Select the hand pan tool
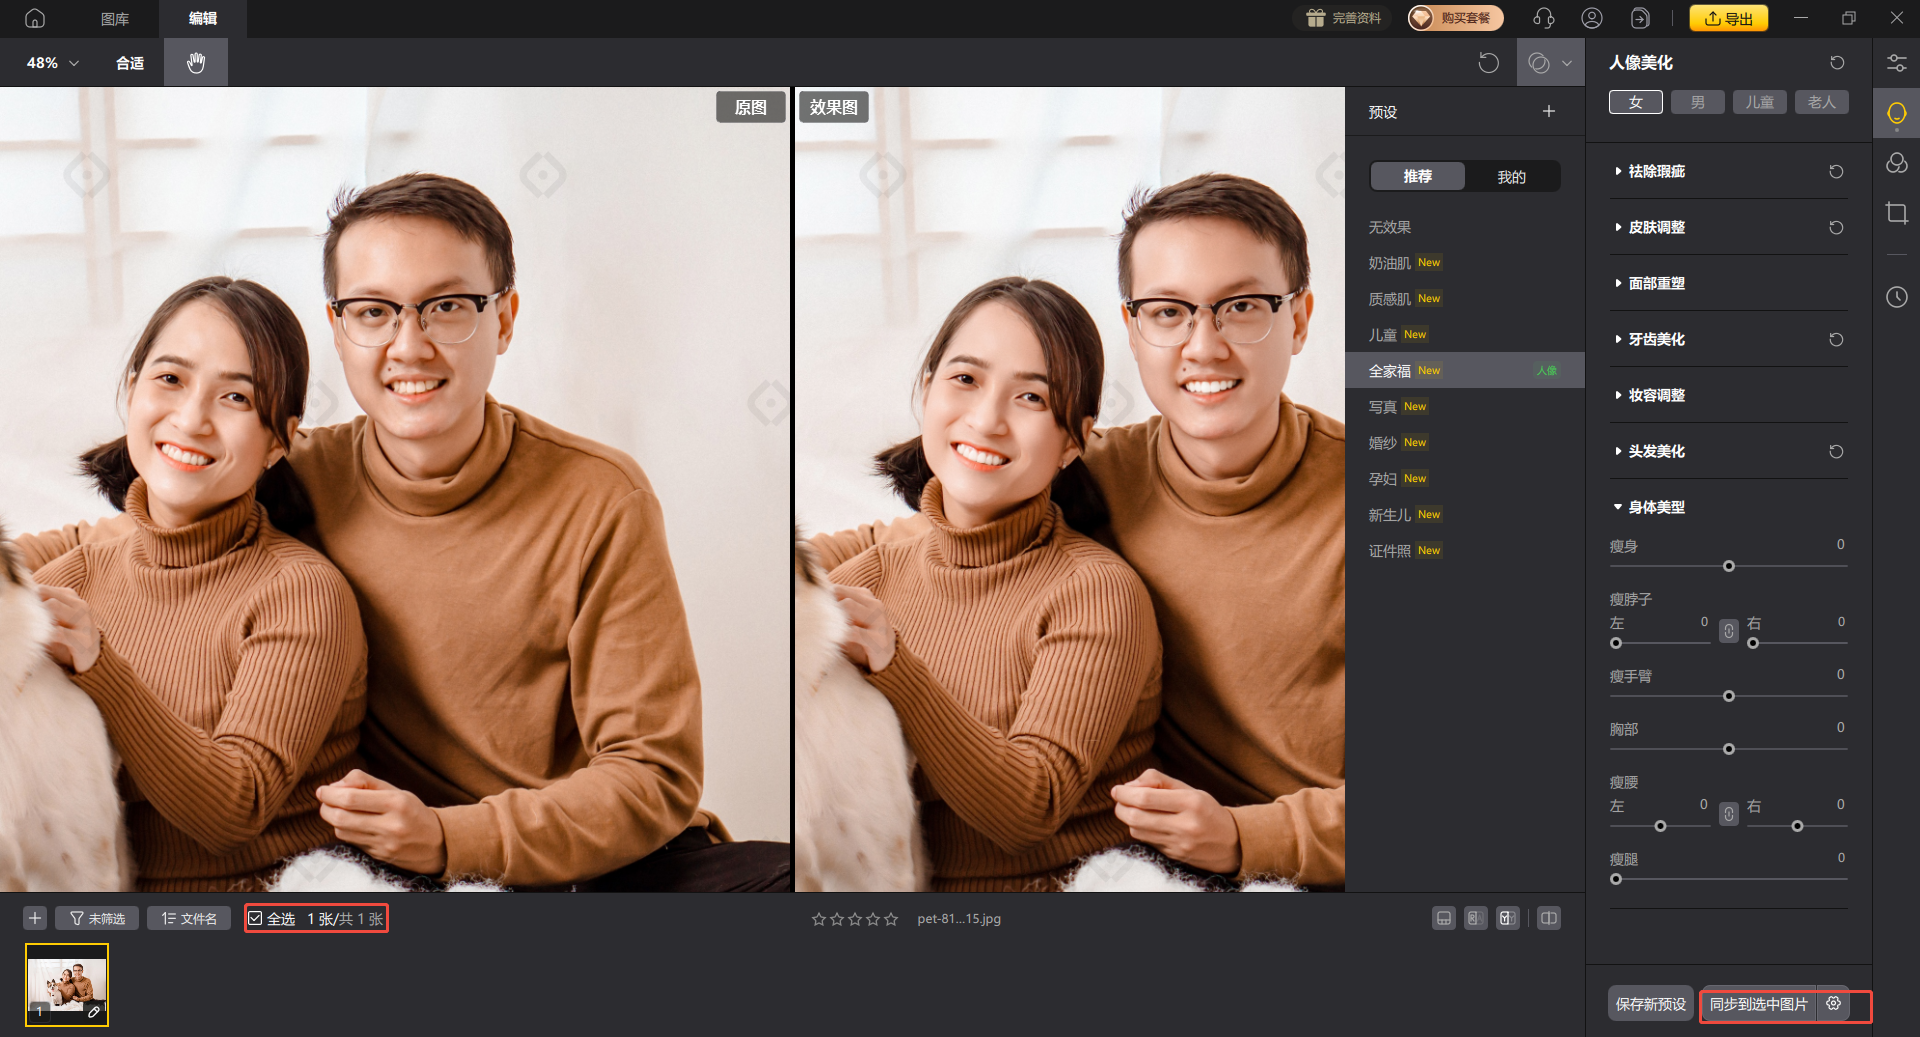1920x1037 pixels. pyautogui.click(x=196, y=62)
